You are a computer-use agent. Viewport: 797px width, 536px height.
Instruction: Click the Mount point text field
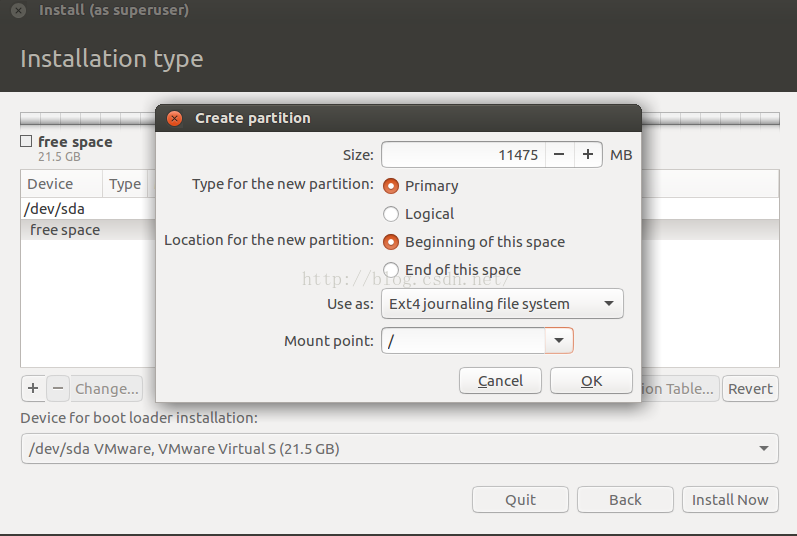pyautogui.click(x=463, y=340)
